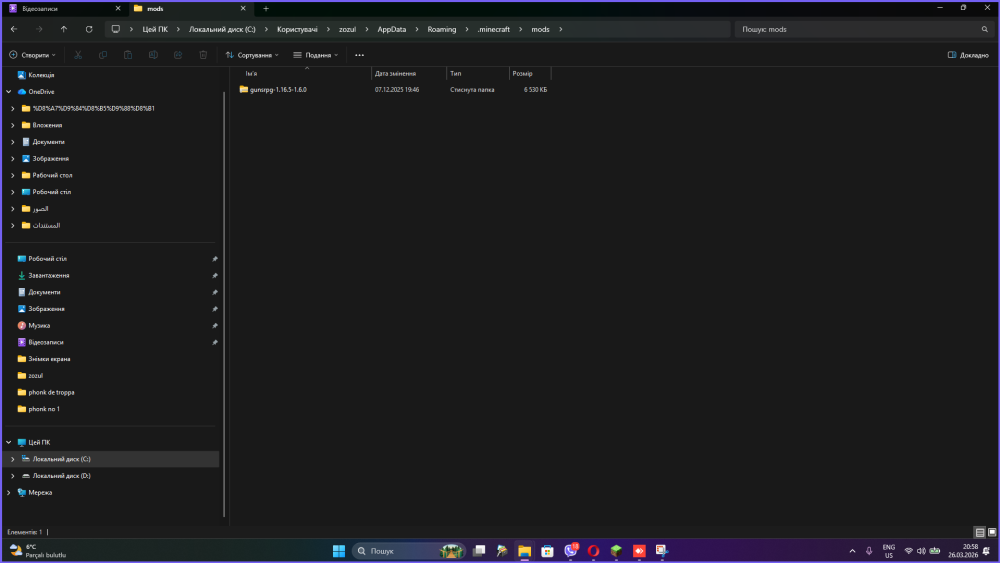
Task: Collapse the OneDrive tree node
Action: pos(9,92)
